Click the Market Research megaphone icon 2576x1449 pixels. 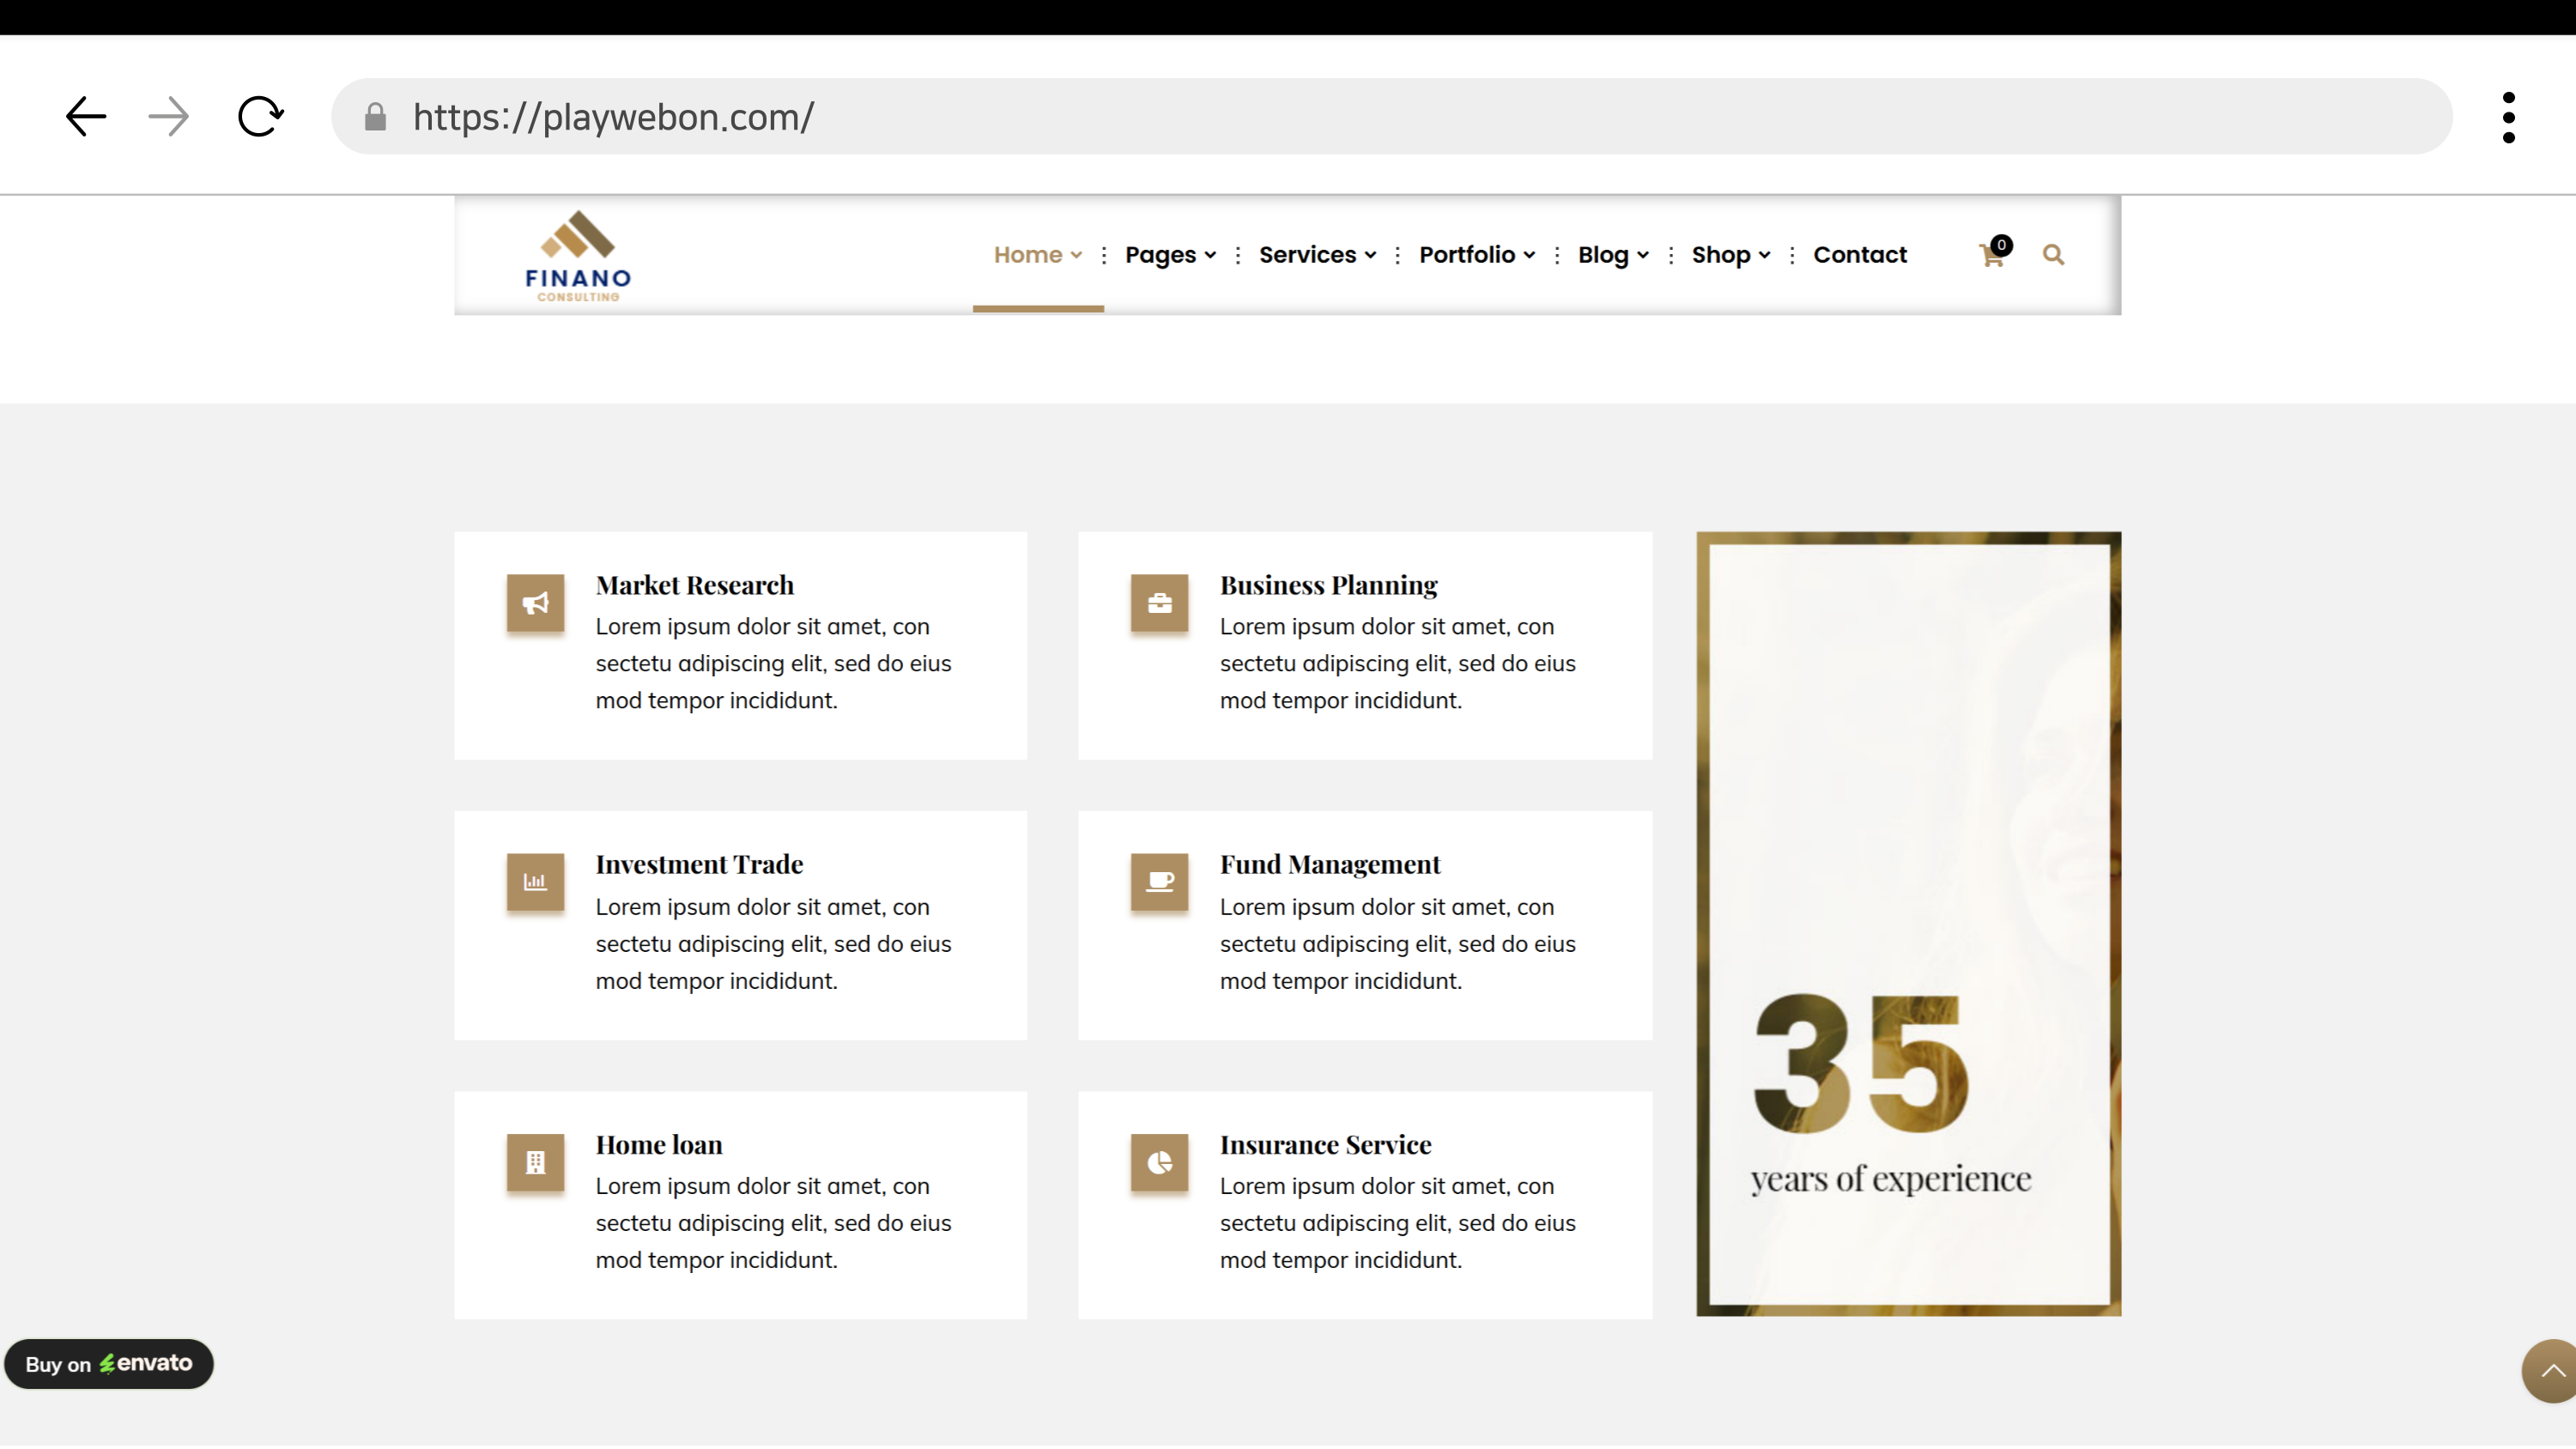pyautogui.click(x=535, y=603)
